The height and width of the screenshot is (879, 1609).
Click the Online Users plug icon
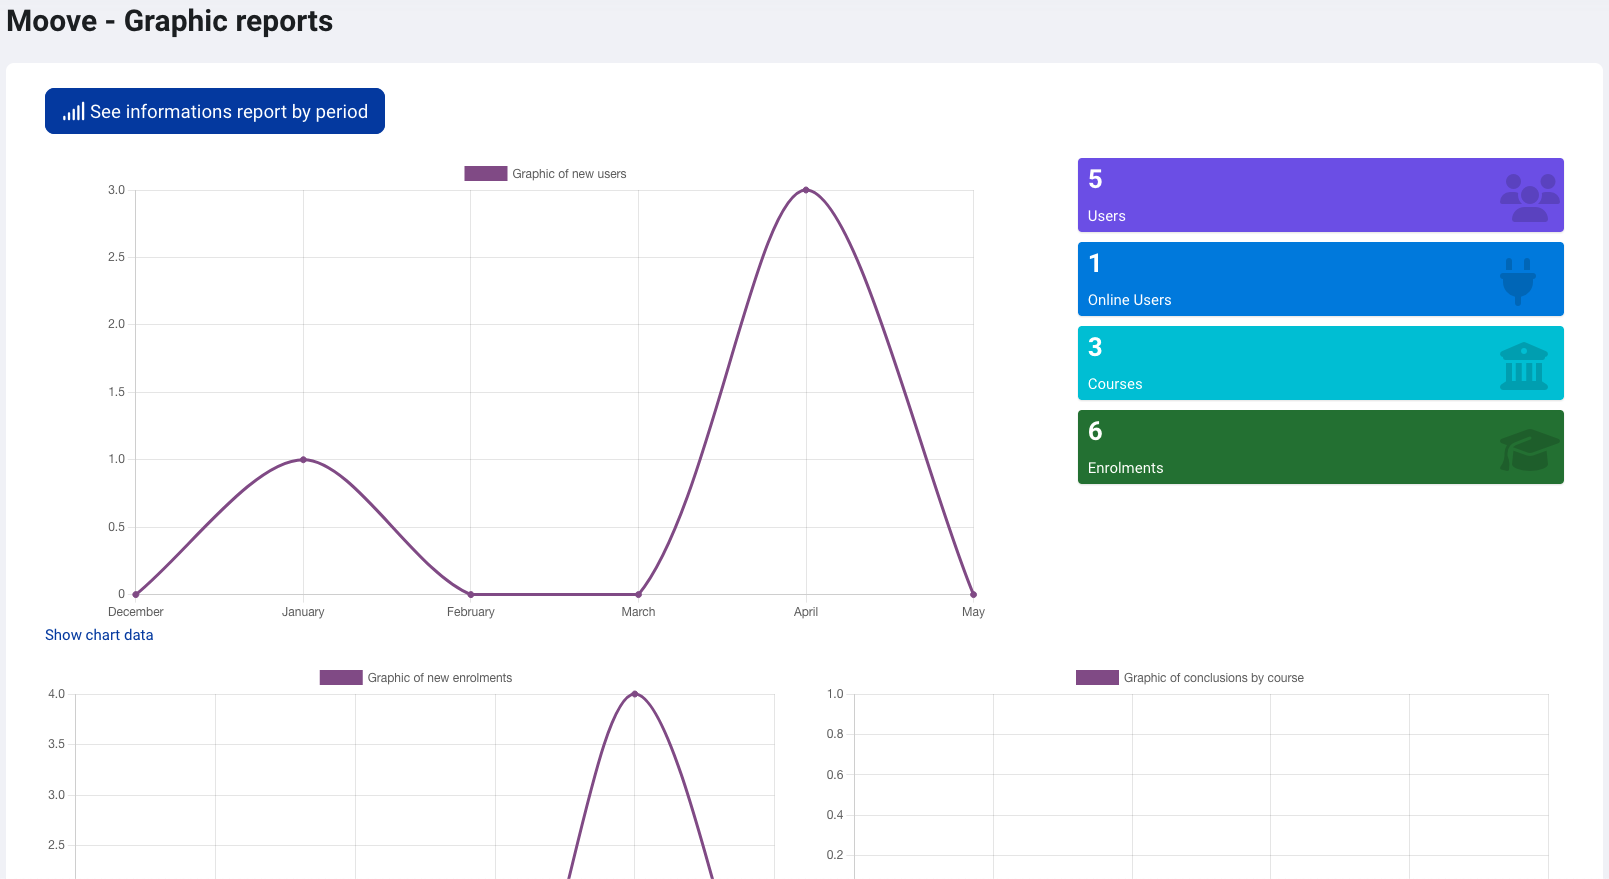click(1518, 281)
